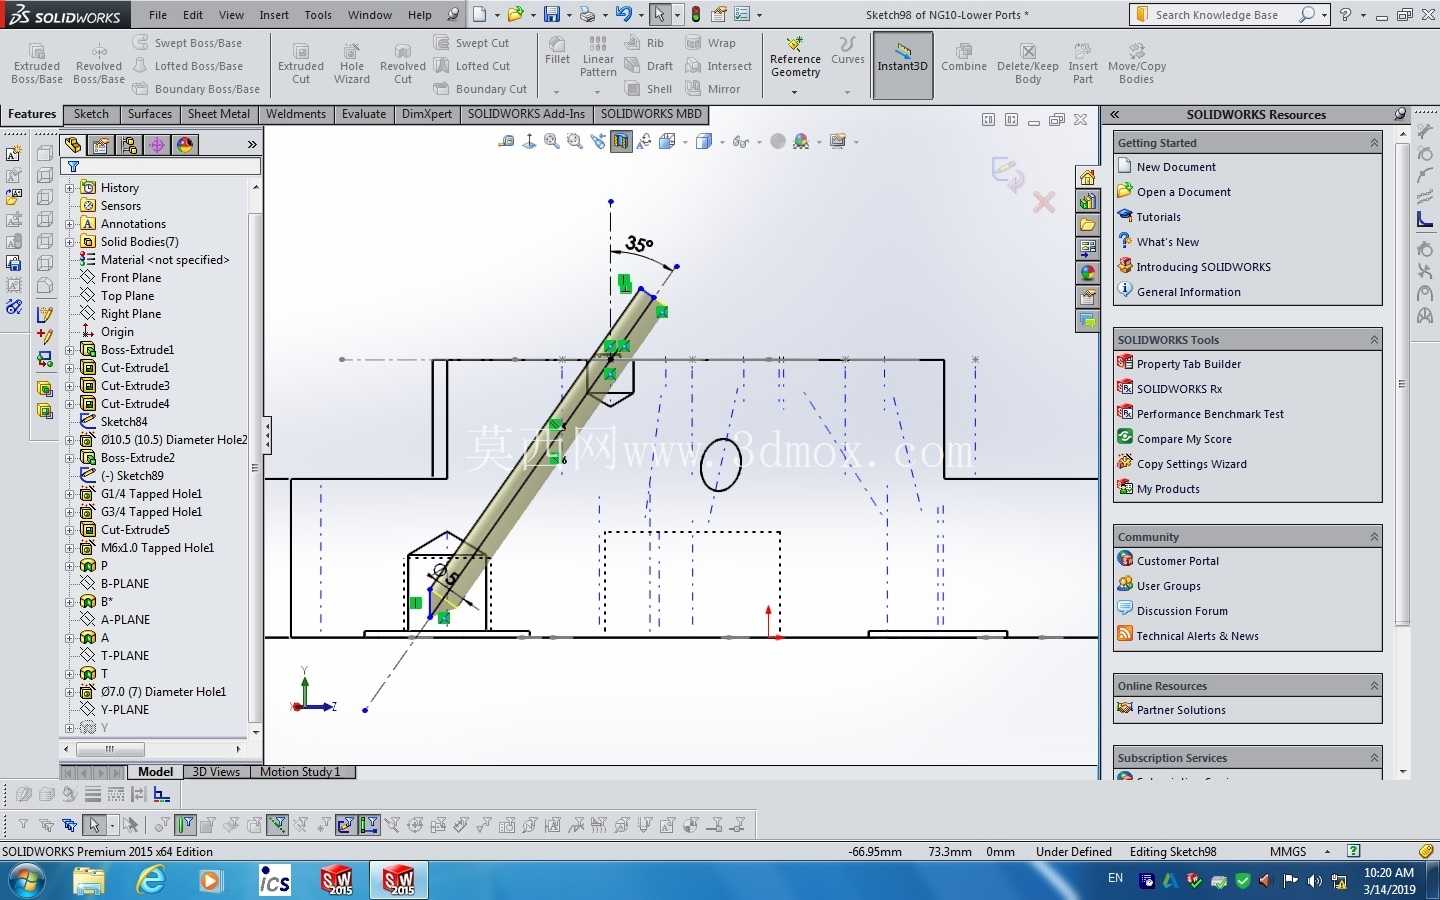Select the Fillet tool icon
The width and height of the screenshot is (1440, 900).
[557, 51]
